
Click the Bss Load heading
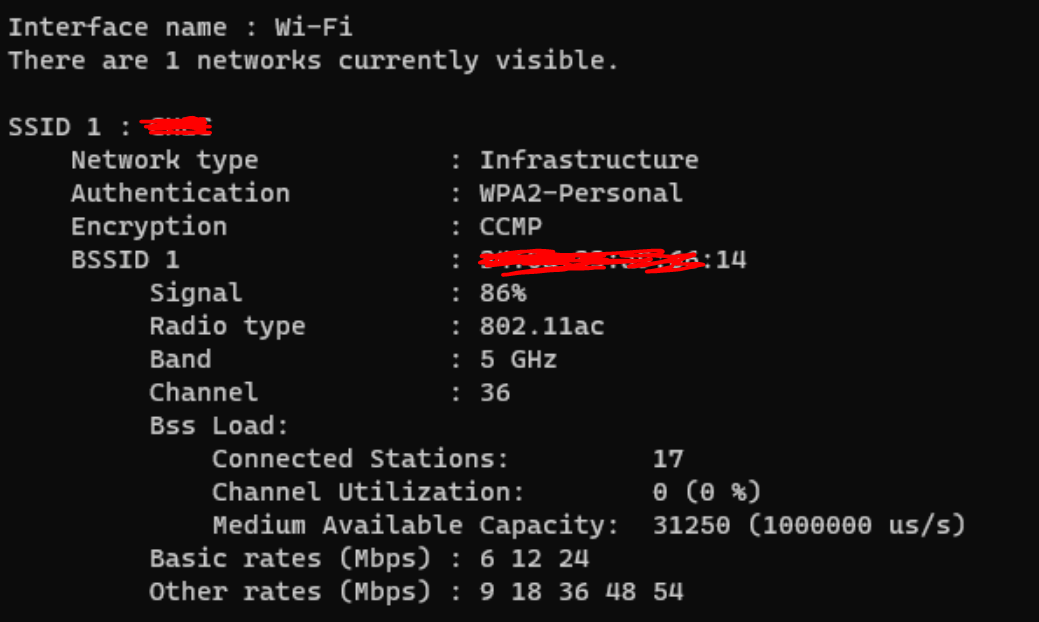(219, 425)
